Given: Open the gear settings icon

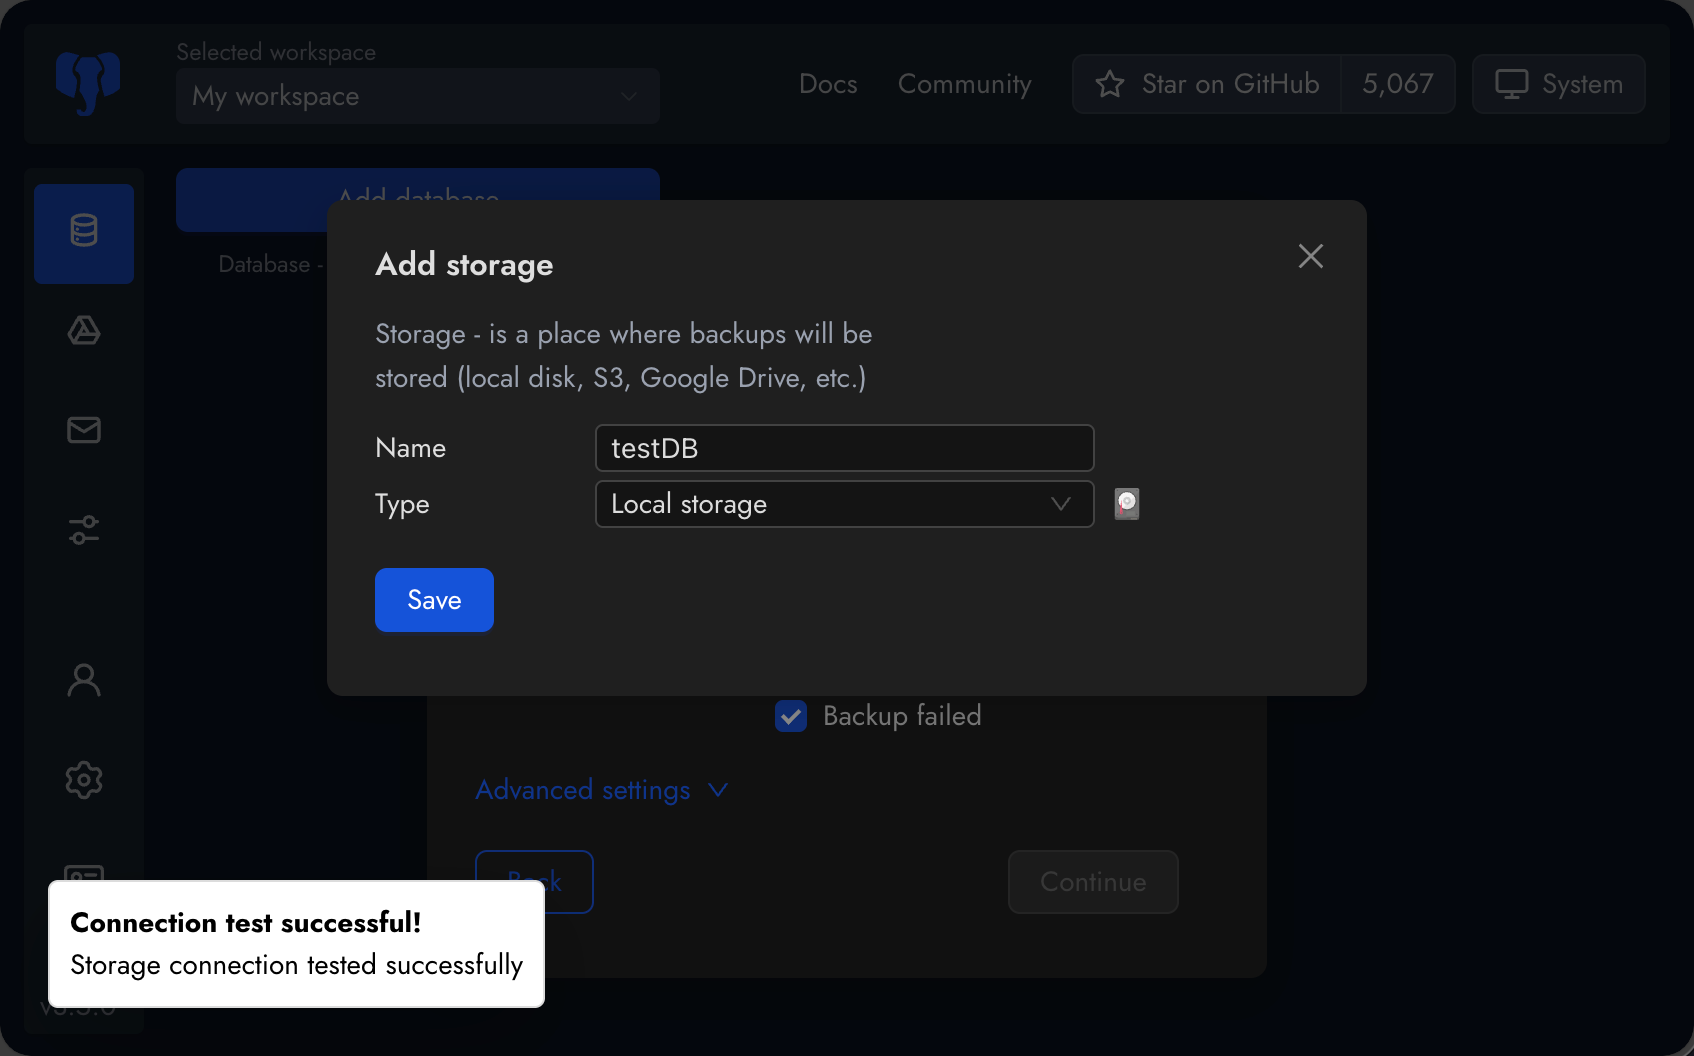Looking at the screenshot, I should (84, 780).
